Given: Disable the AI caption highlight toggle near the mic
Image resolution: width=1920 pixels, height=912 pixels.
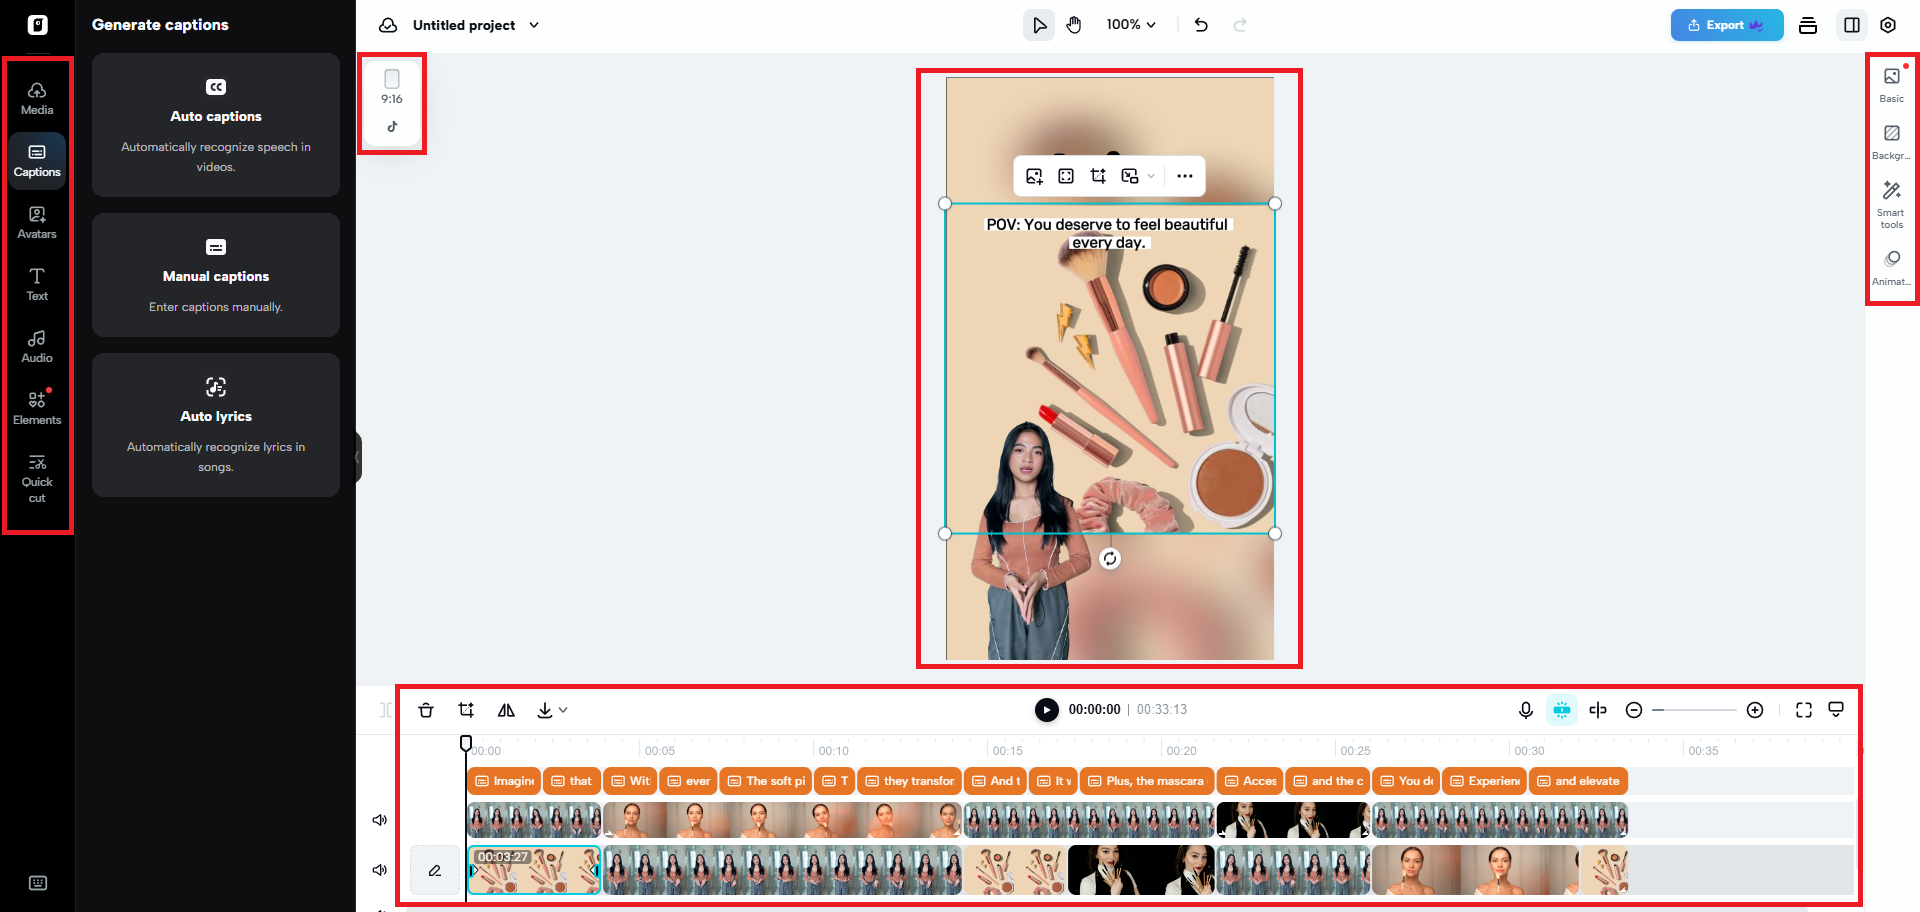Looking at the screenshot, I should (1561, 709).
